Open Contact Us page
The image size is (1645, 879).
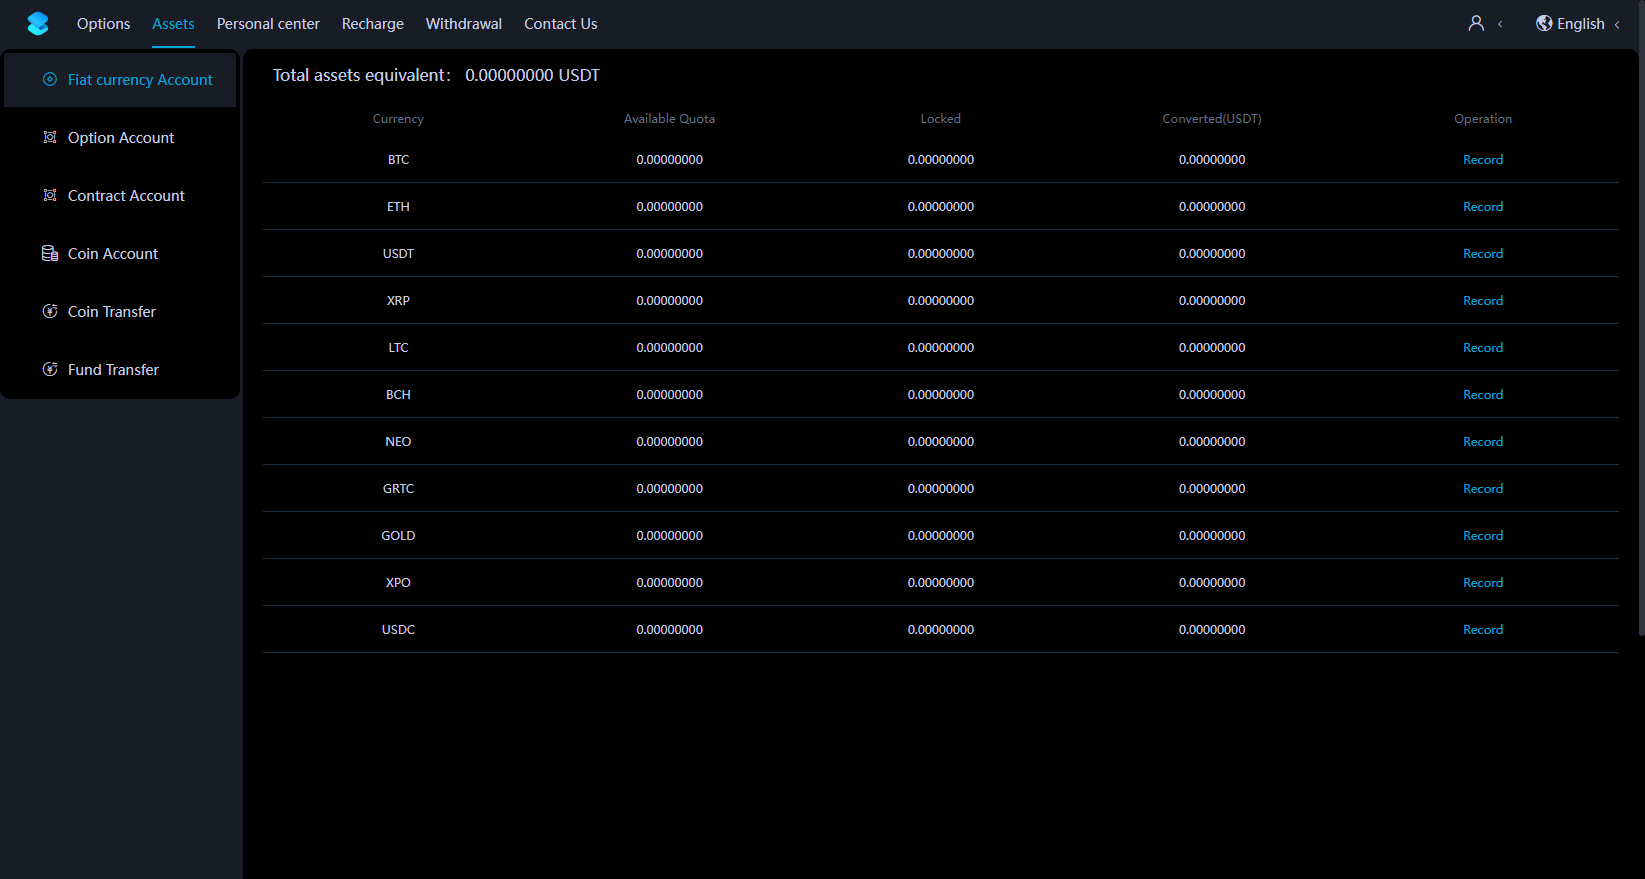[x=561, y=24]
